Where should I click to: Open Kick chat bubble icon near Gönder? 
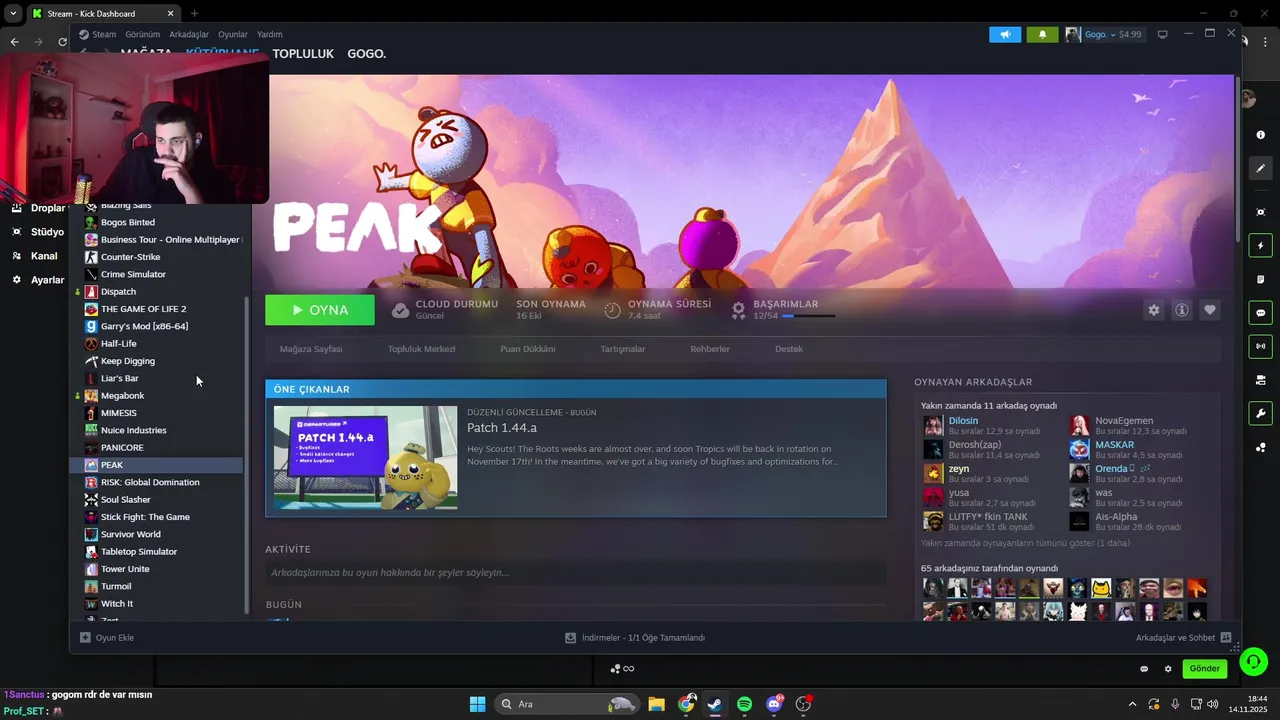1144,669
